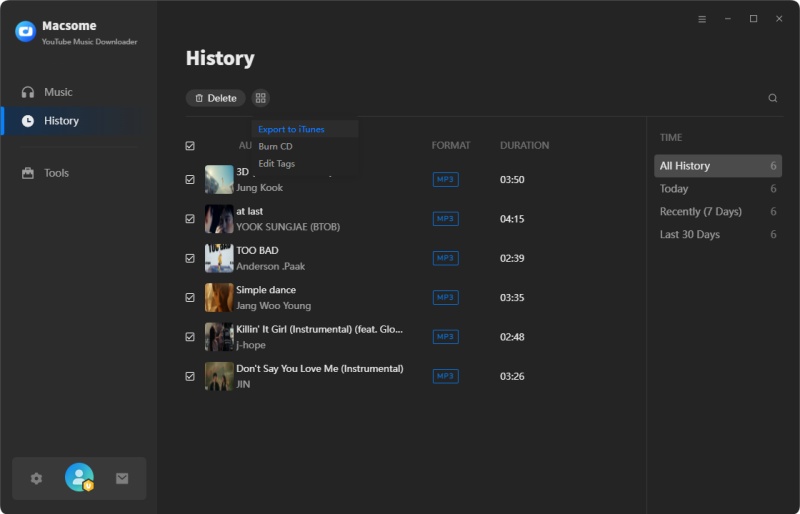This screenshot has width=800, height=514.
Task: Filter by Last 30 Days
Action: [718, 235]
